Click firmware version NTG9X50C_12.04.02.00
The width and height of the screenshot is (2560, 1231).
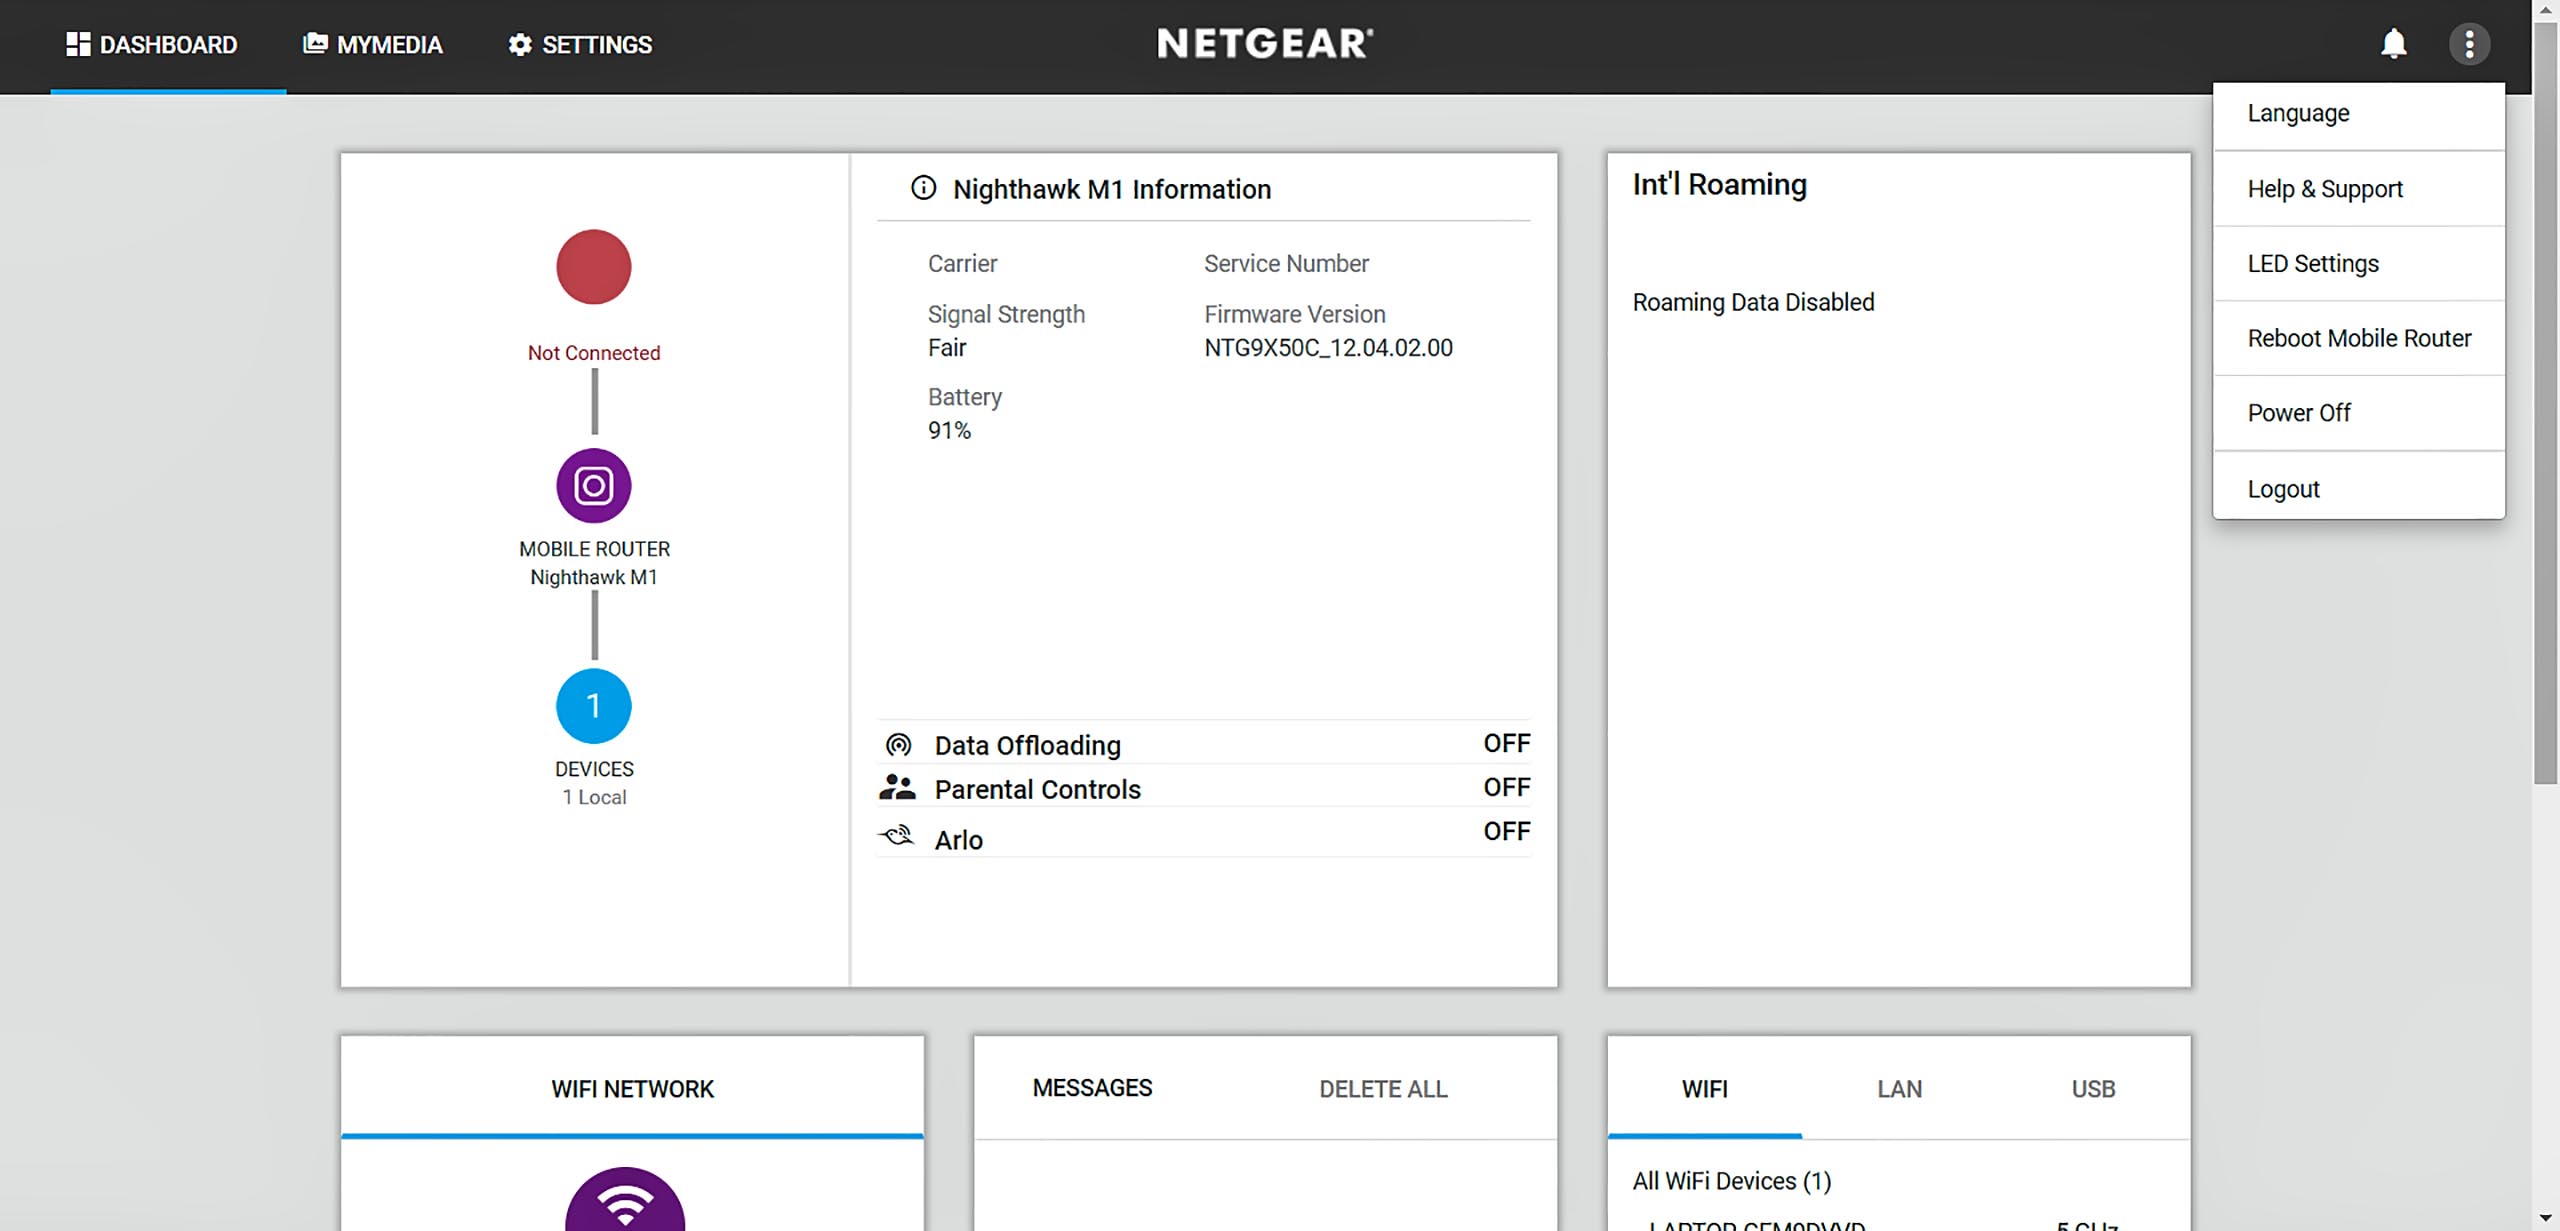(1328, 348)
